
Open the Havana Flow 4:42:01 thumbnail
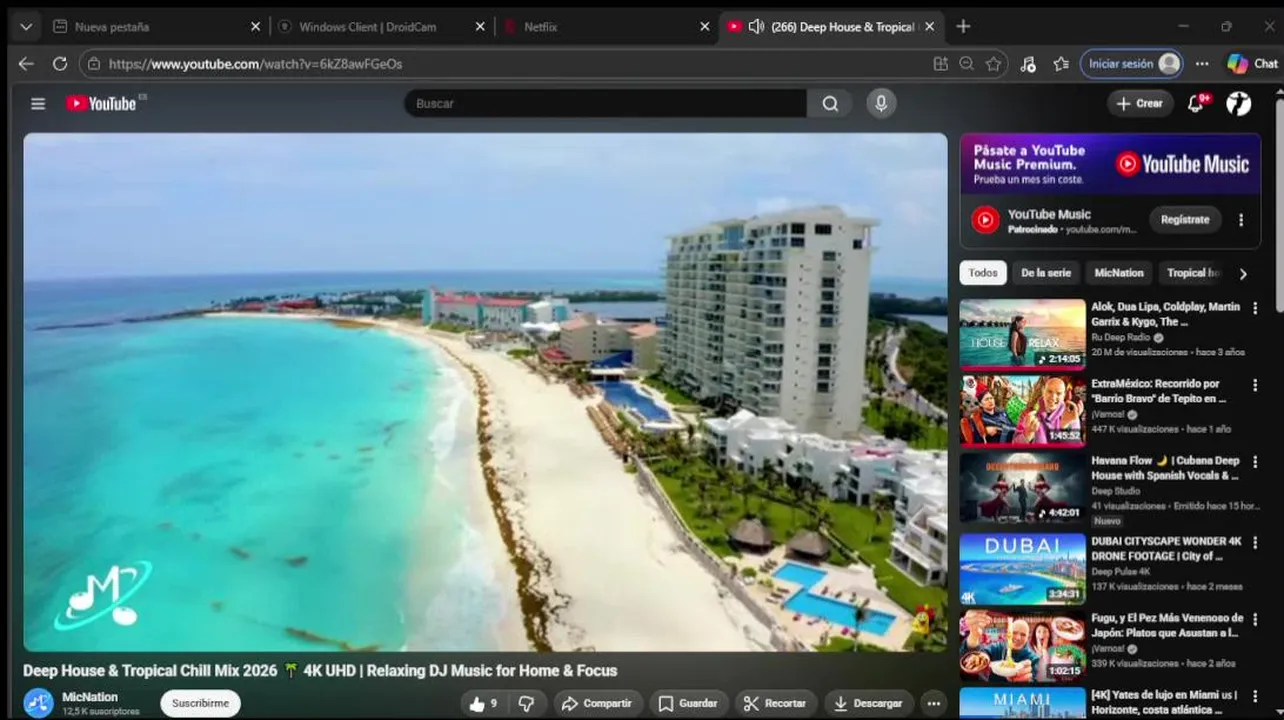pyautogui.click(x=1022, y=488)
